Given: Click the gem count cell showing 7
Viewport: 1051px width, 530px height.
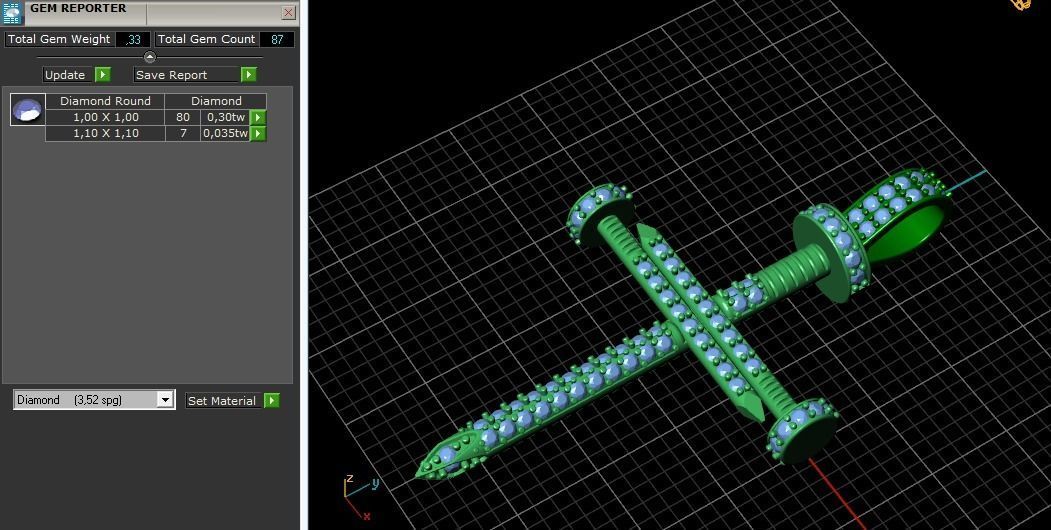Looking at the screenshot, I should click(183, 133).
